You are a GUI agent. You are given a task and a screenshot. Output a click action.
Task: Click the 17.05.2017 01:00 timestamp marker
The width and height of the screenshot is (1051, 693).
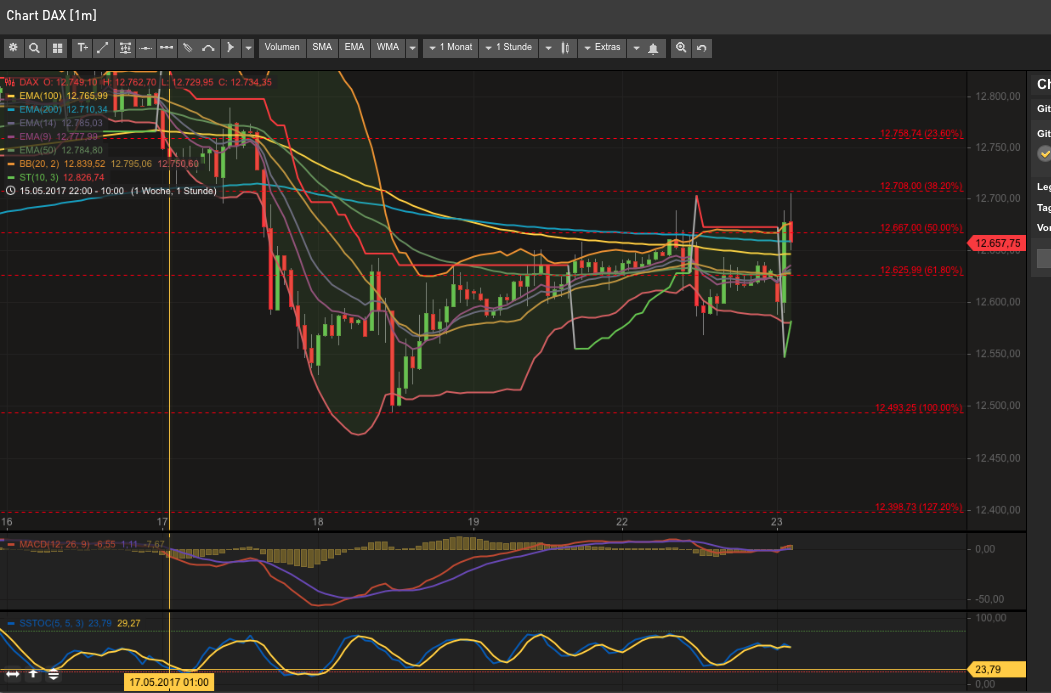tap(168, 680)
